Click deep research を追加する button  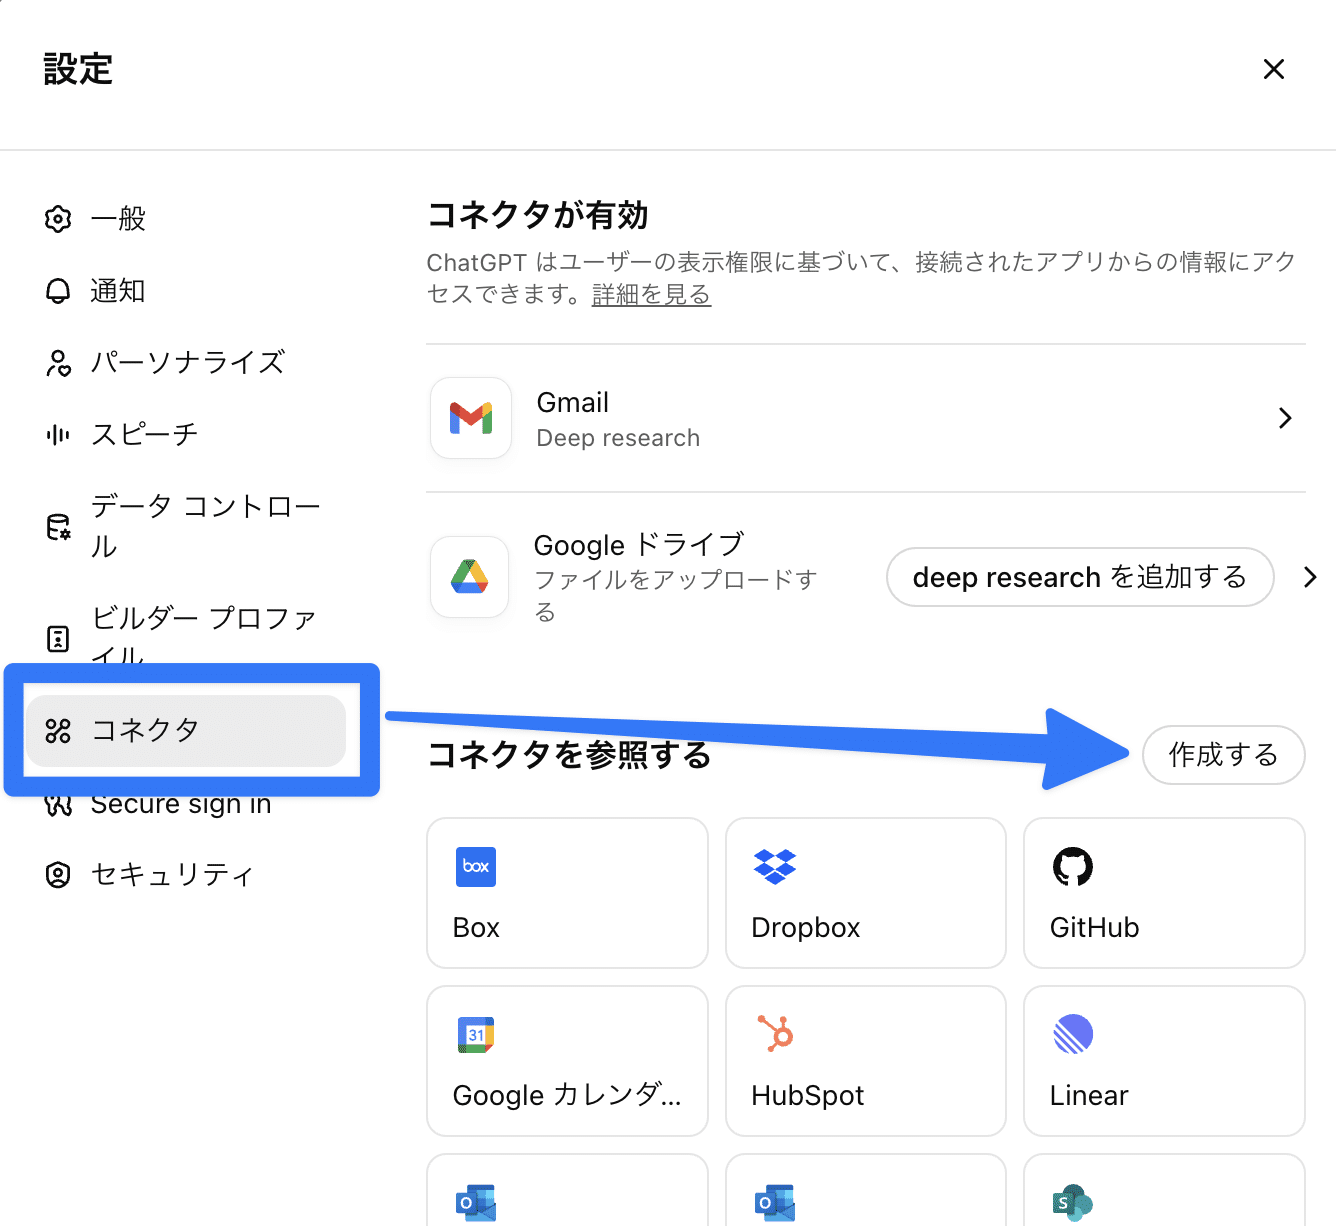[1079, 577]
